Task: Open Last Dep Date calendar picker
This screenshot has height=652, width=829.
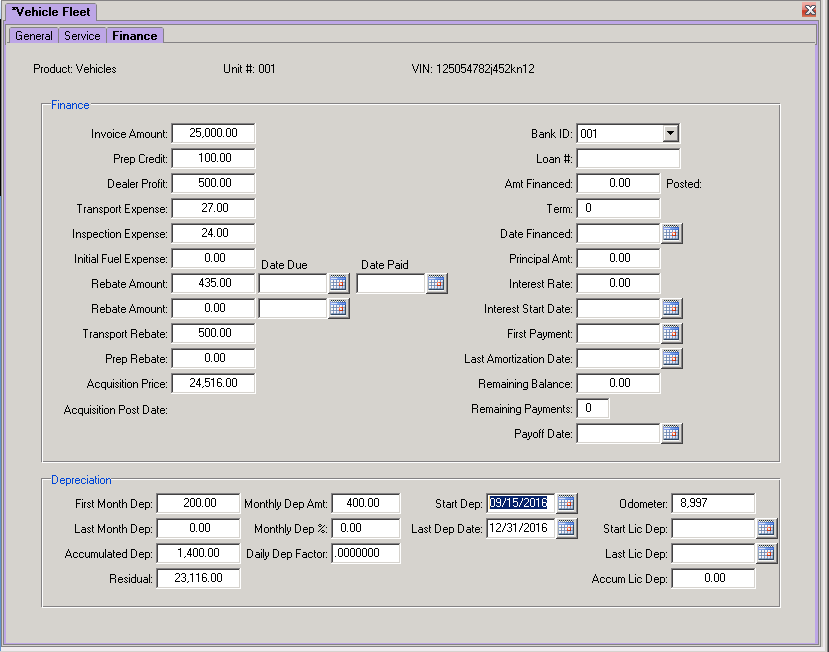Action: click(566, 528)
